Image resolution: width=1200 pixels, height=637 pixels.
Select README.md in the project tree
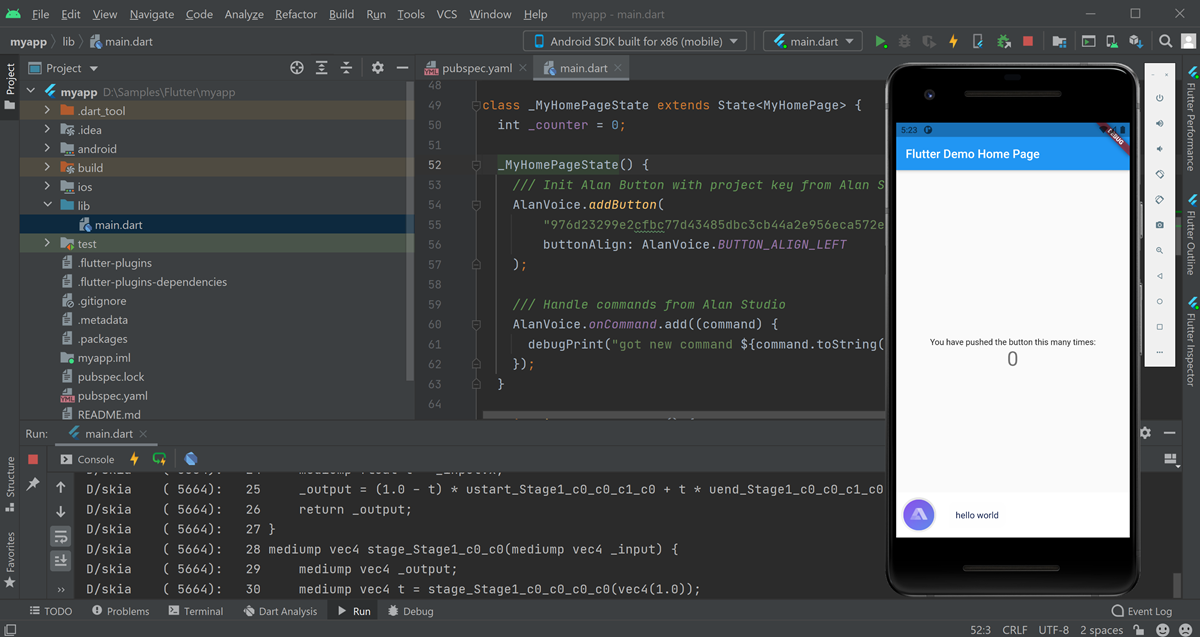[108, 414]
